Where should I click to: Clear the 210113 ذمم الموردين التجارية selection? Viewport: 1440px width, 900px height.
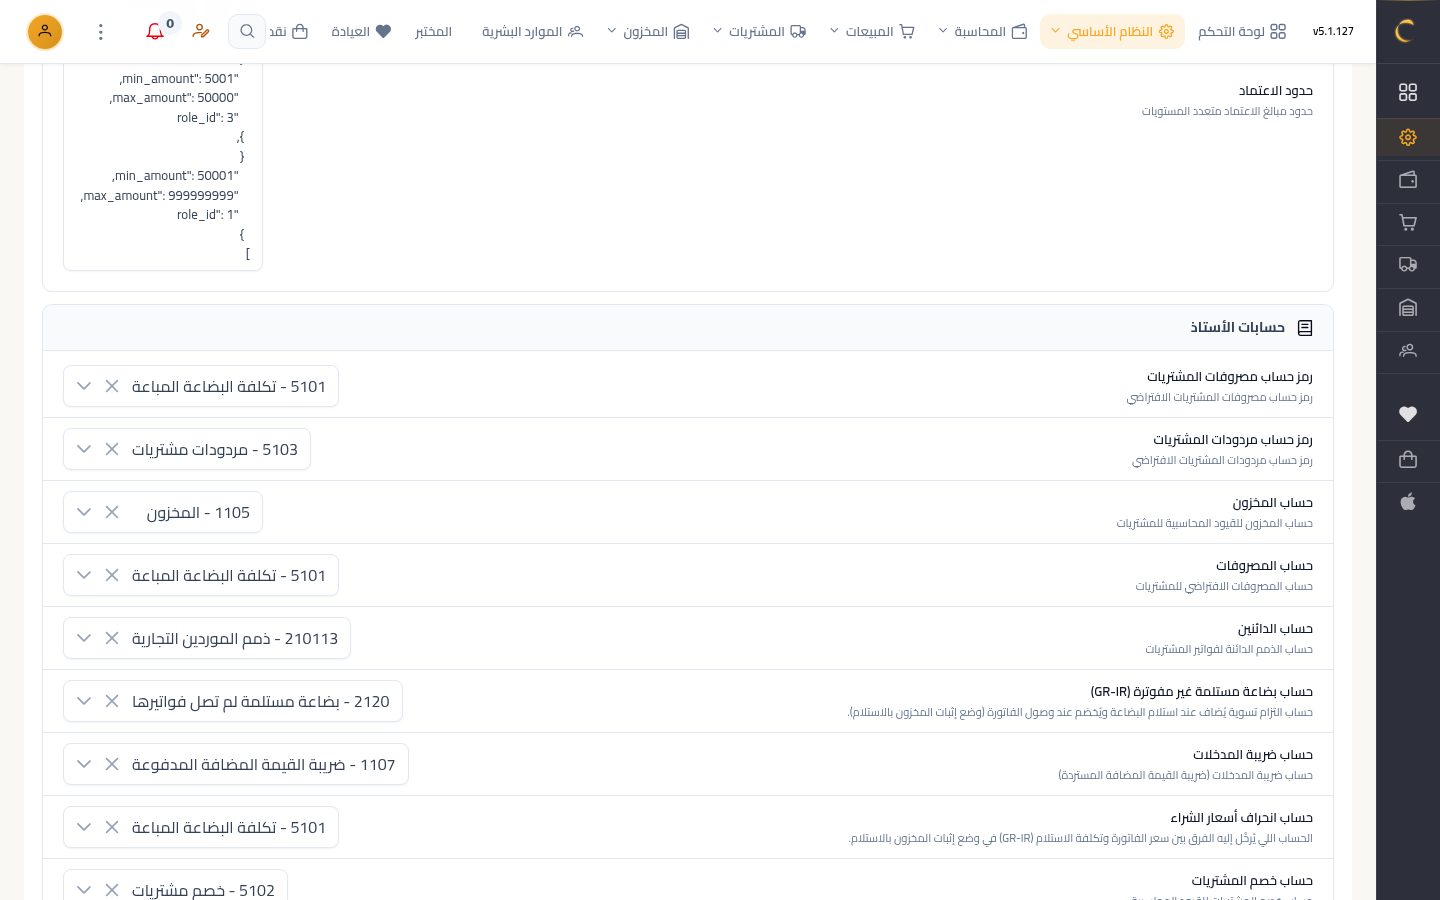tap(112, 638)
